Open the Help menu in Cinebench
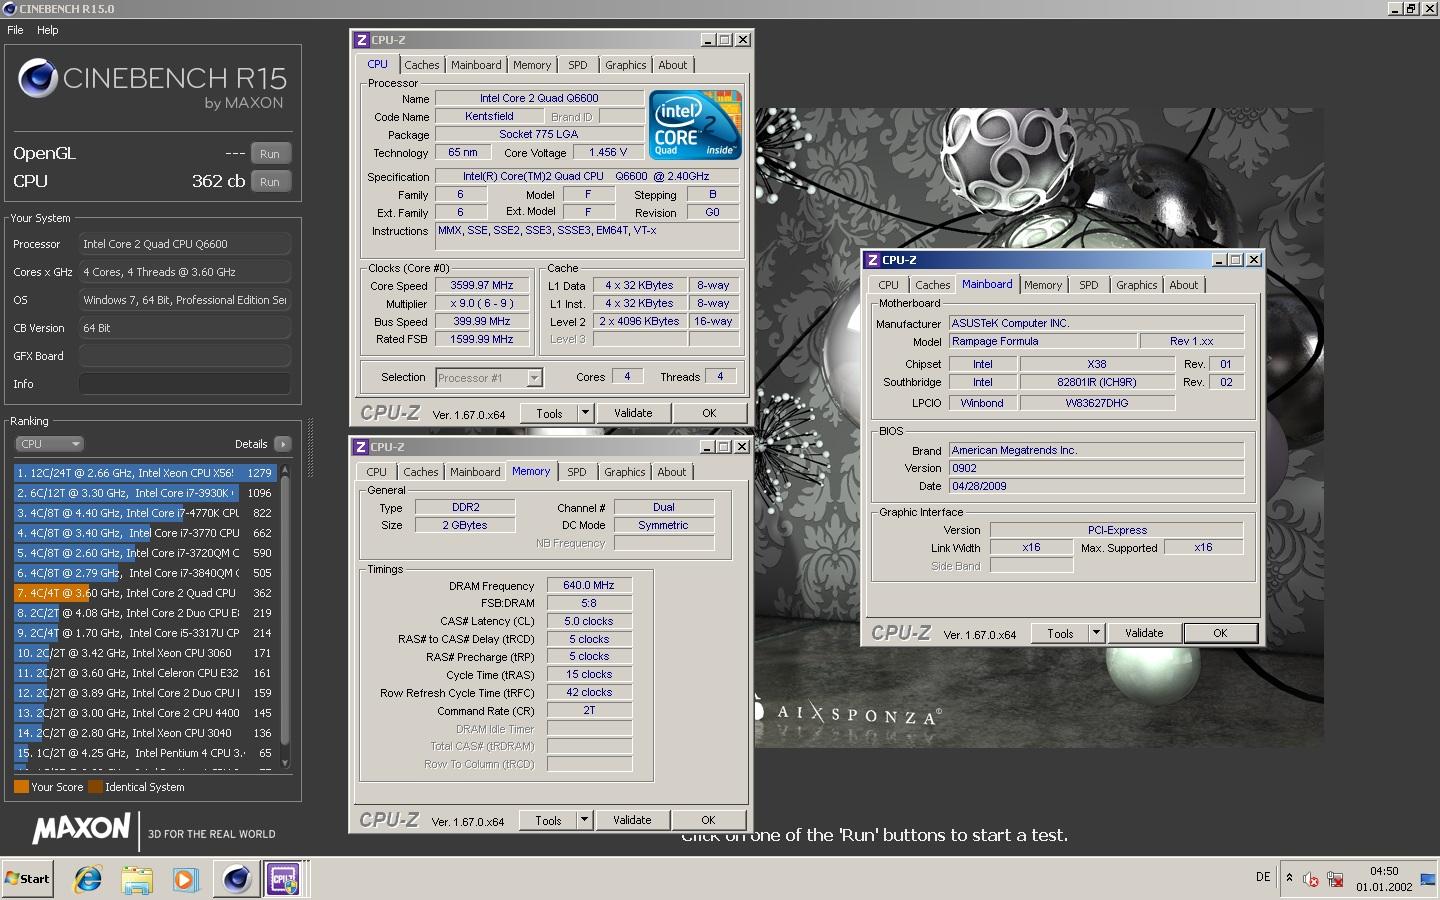 48,30
